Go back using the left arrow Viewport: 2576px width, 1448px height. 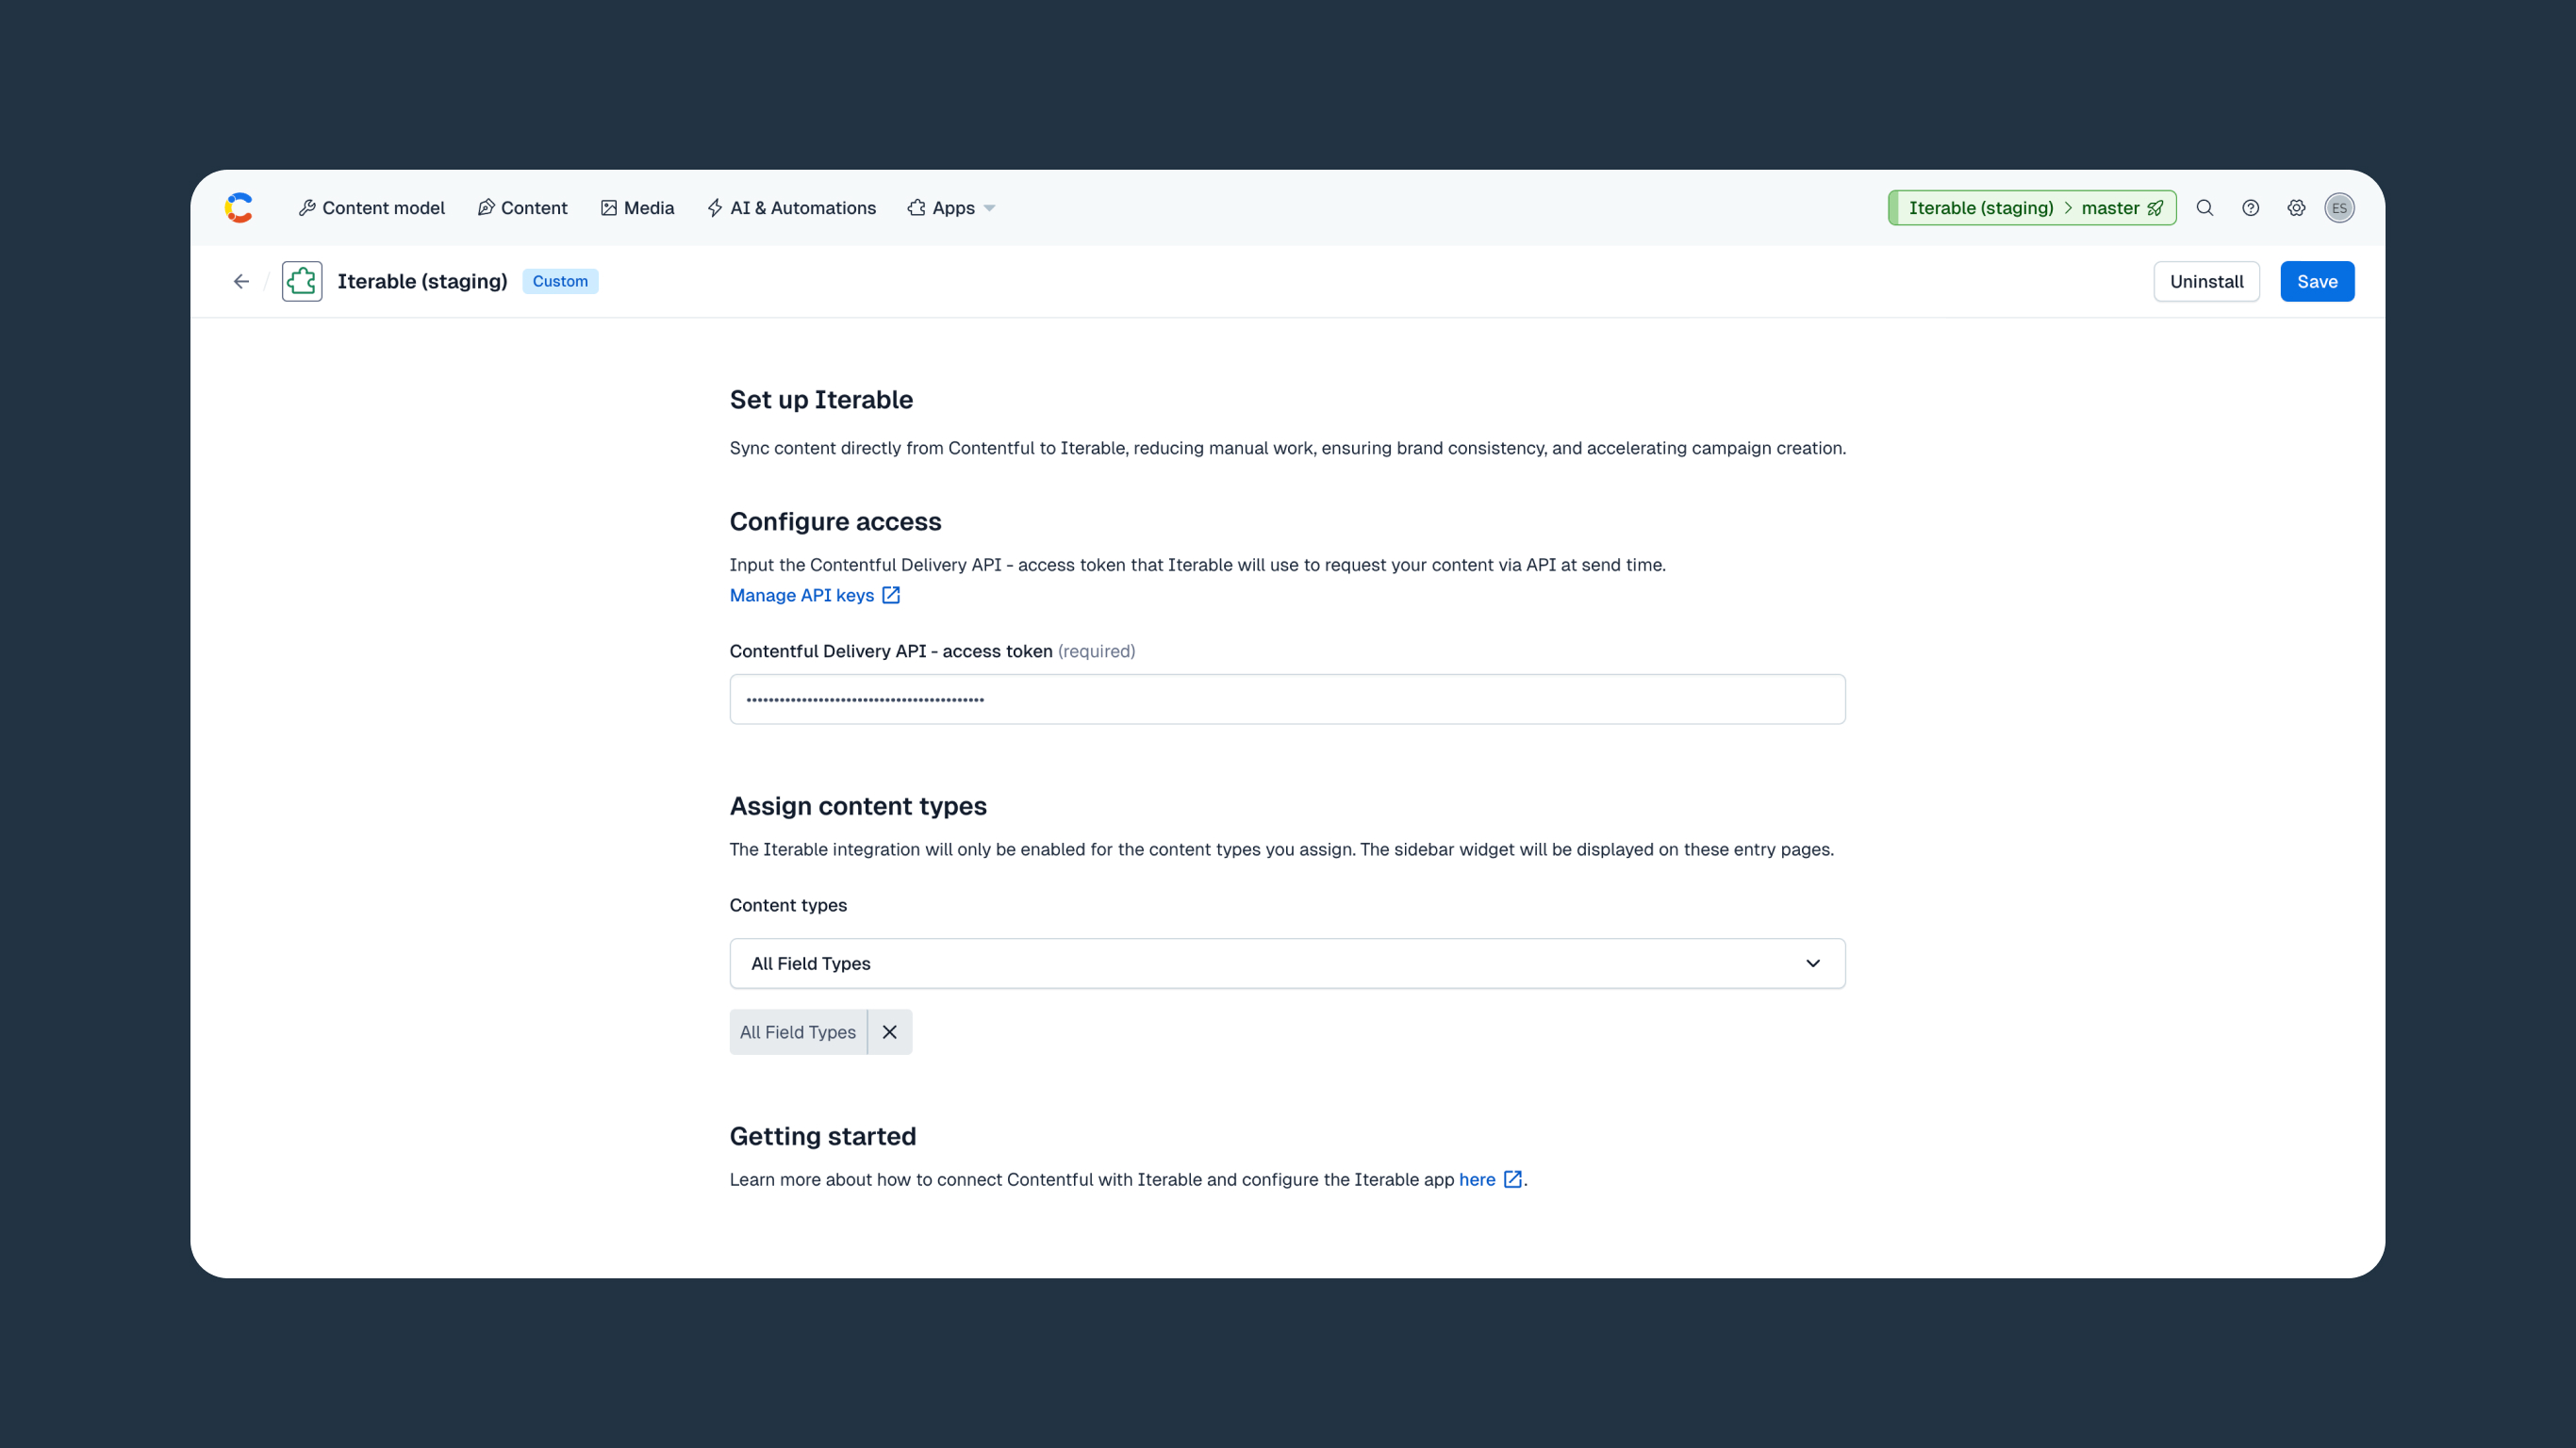tap(241, 282)
